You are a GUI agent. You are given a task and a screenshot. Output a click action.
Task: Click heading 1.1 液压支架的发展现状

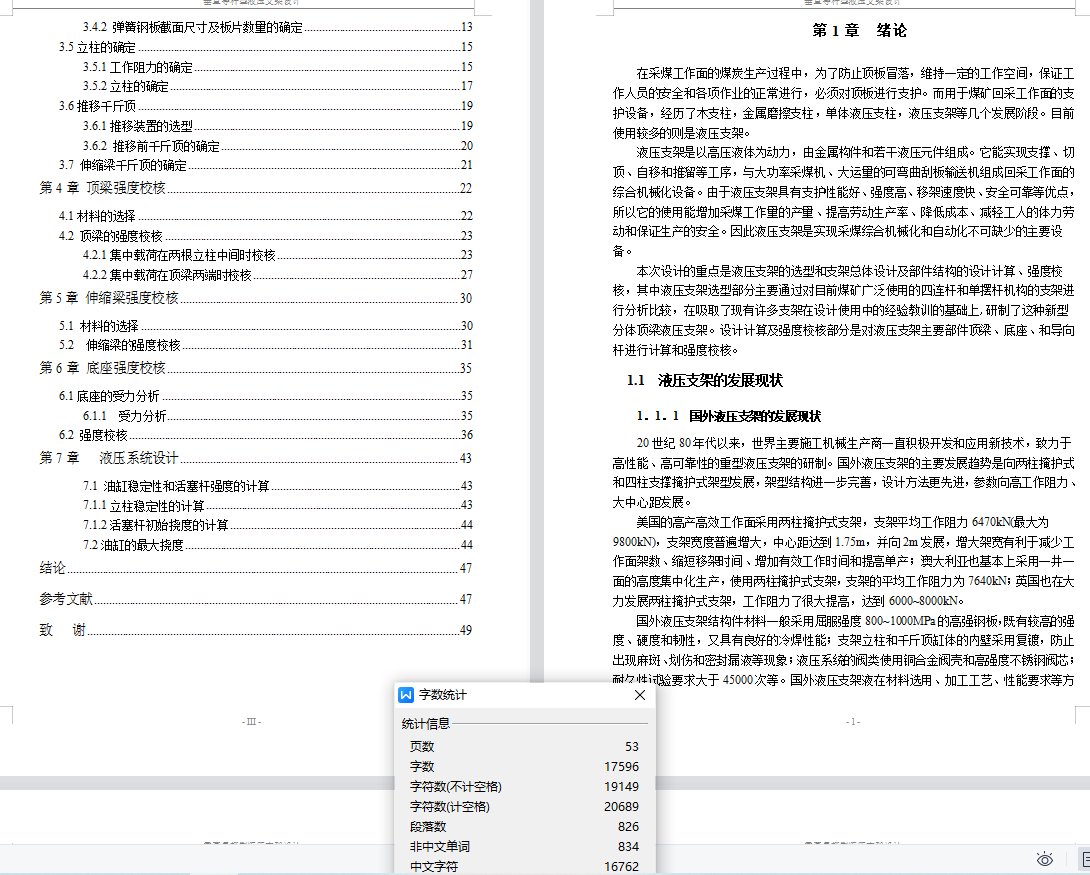coord(704,381)
